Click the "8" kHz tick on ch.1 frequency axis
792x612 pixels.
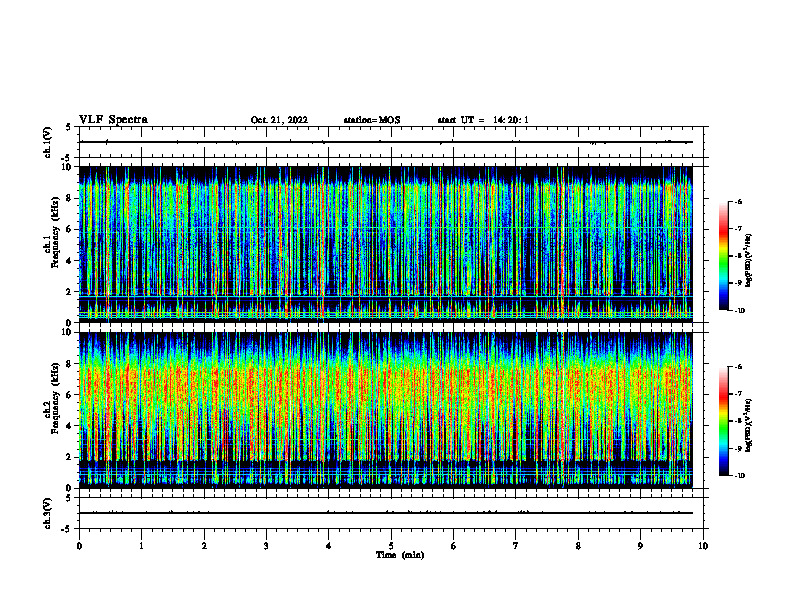(69, 198)
